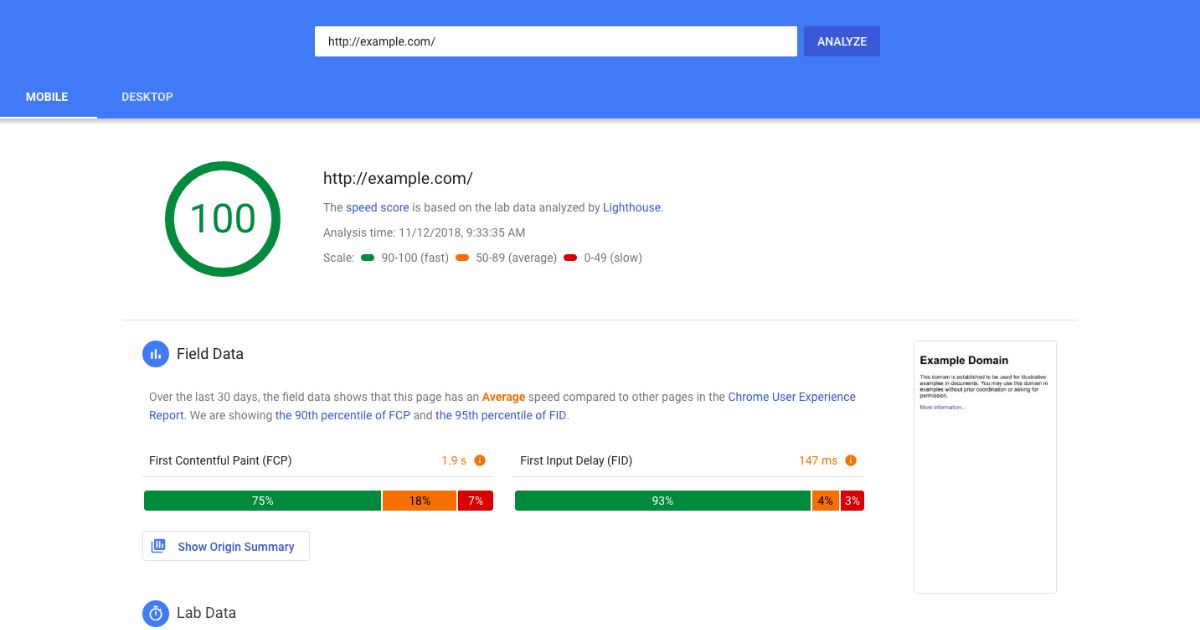Open the 95th percentile of FID link

(501, 415)
